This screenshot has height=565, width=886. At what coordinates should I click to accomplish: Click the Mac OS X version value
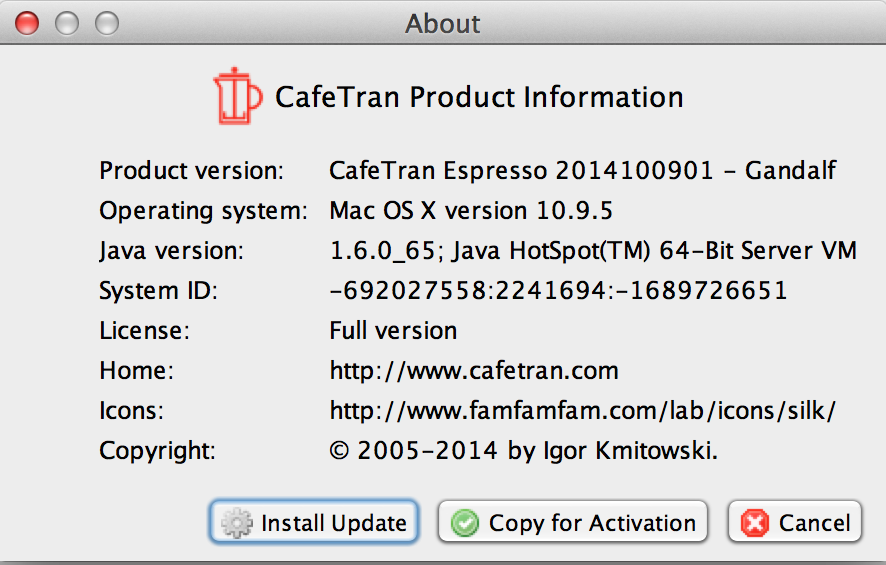[x=470, y=211]
